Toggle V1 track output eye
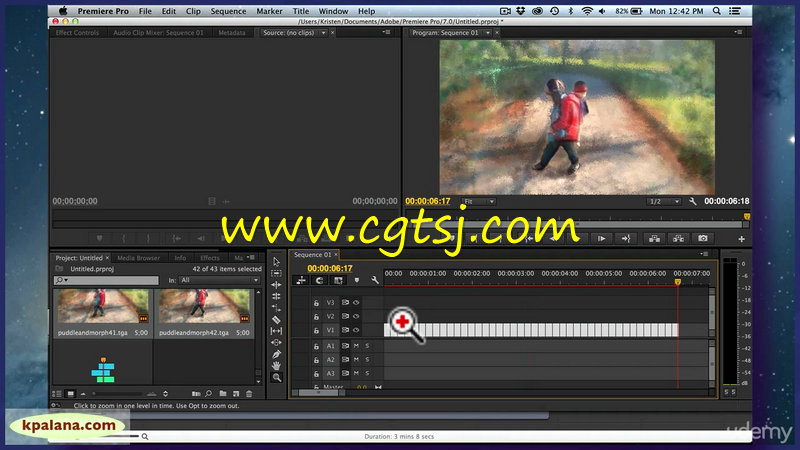800x450 pixels. pos(356,330)
